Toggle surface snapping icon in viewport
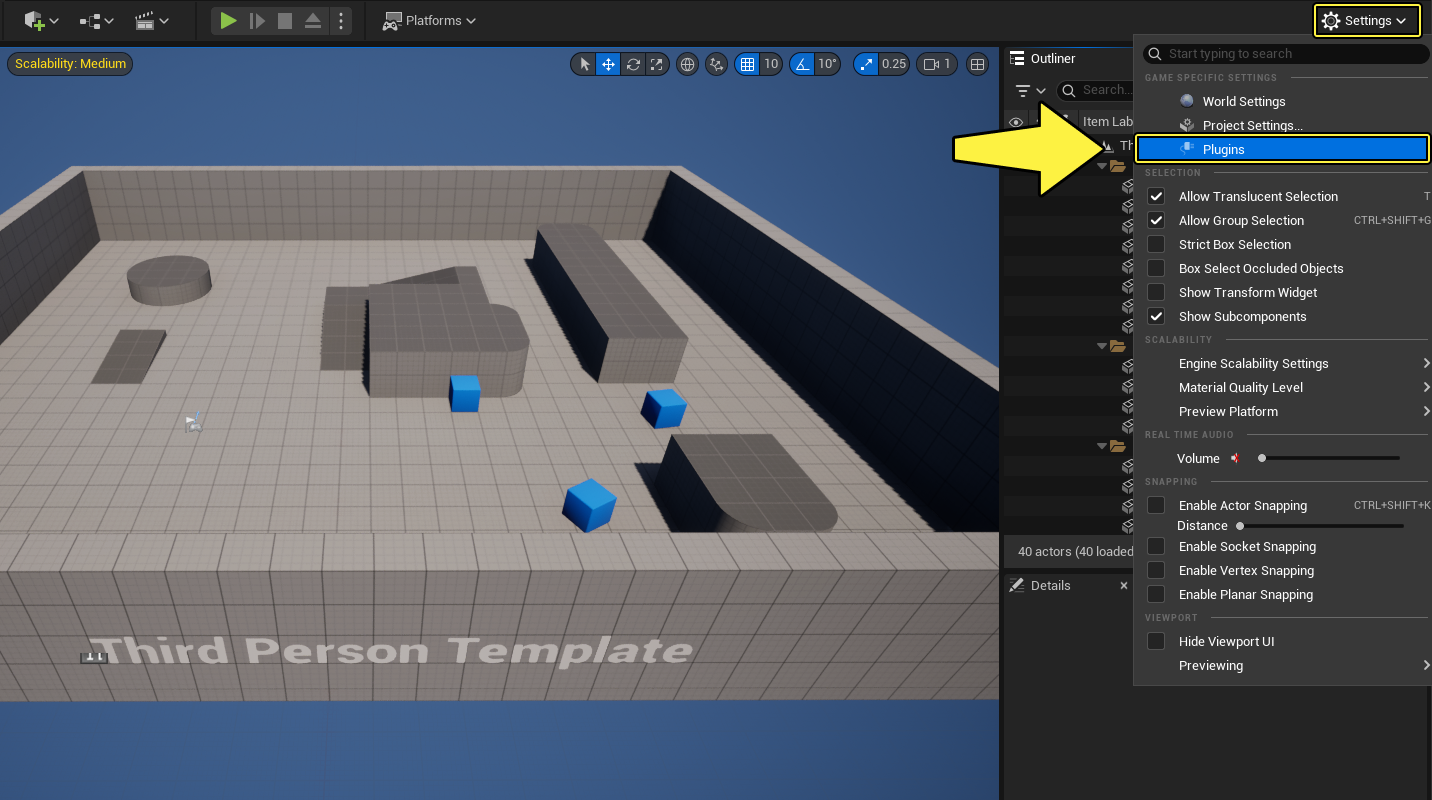Image resolution: width=1432 pixels, height=800 pixels. [716, 64]
